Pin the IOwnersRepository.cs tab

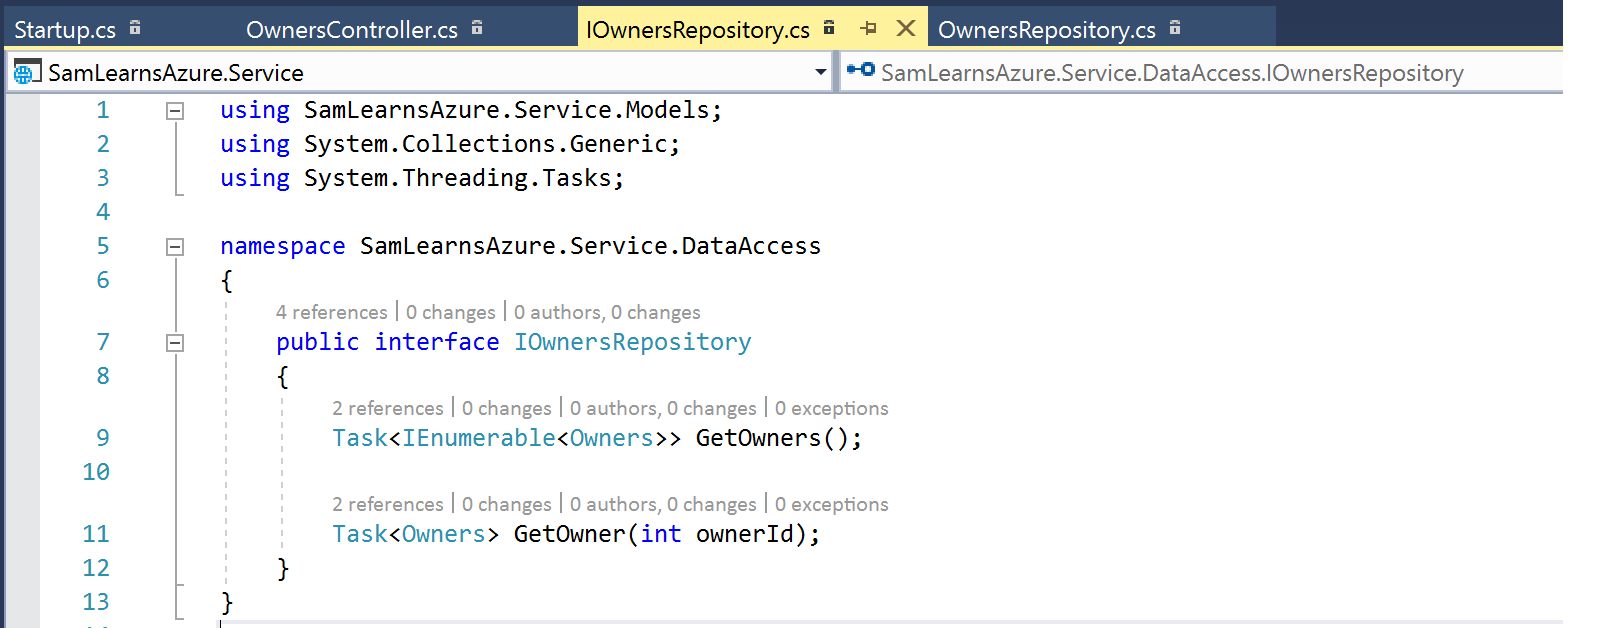click(868, 29)
